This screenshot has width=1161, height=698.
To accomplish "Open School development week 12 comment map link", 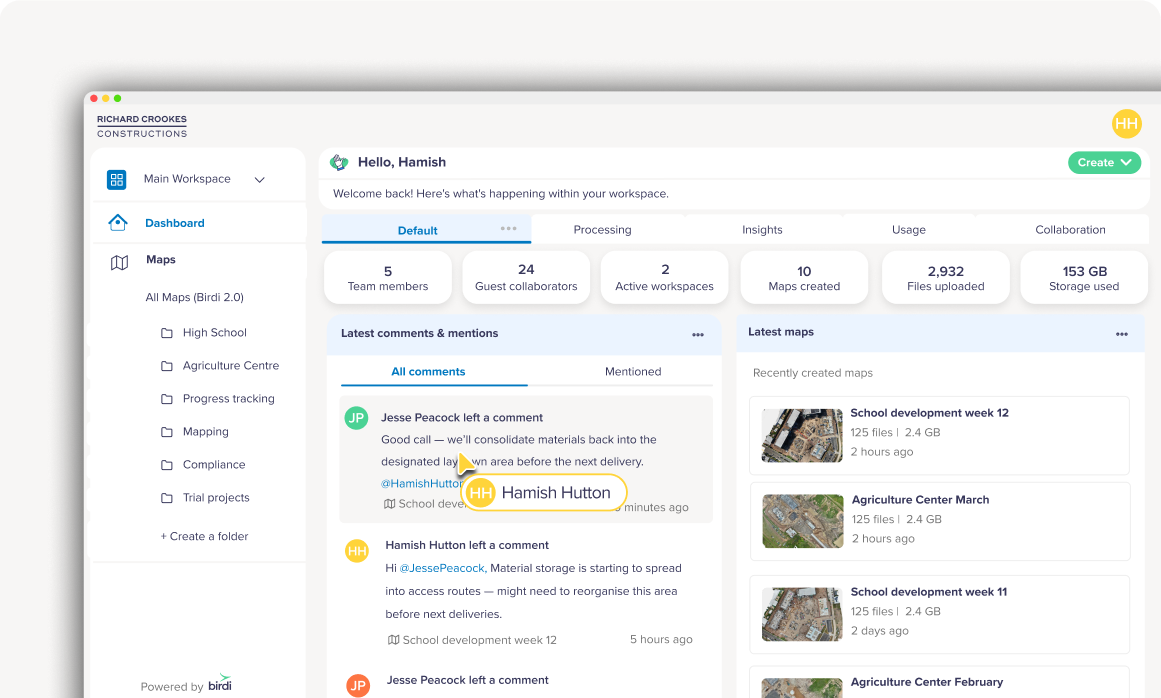I will pyautogui.click(x=472, y=640).
